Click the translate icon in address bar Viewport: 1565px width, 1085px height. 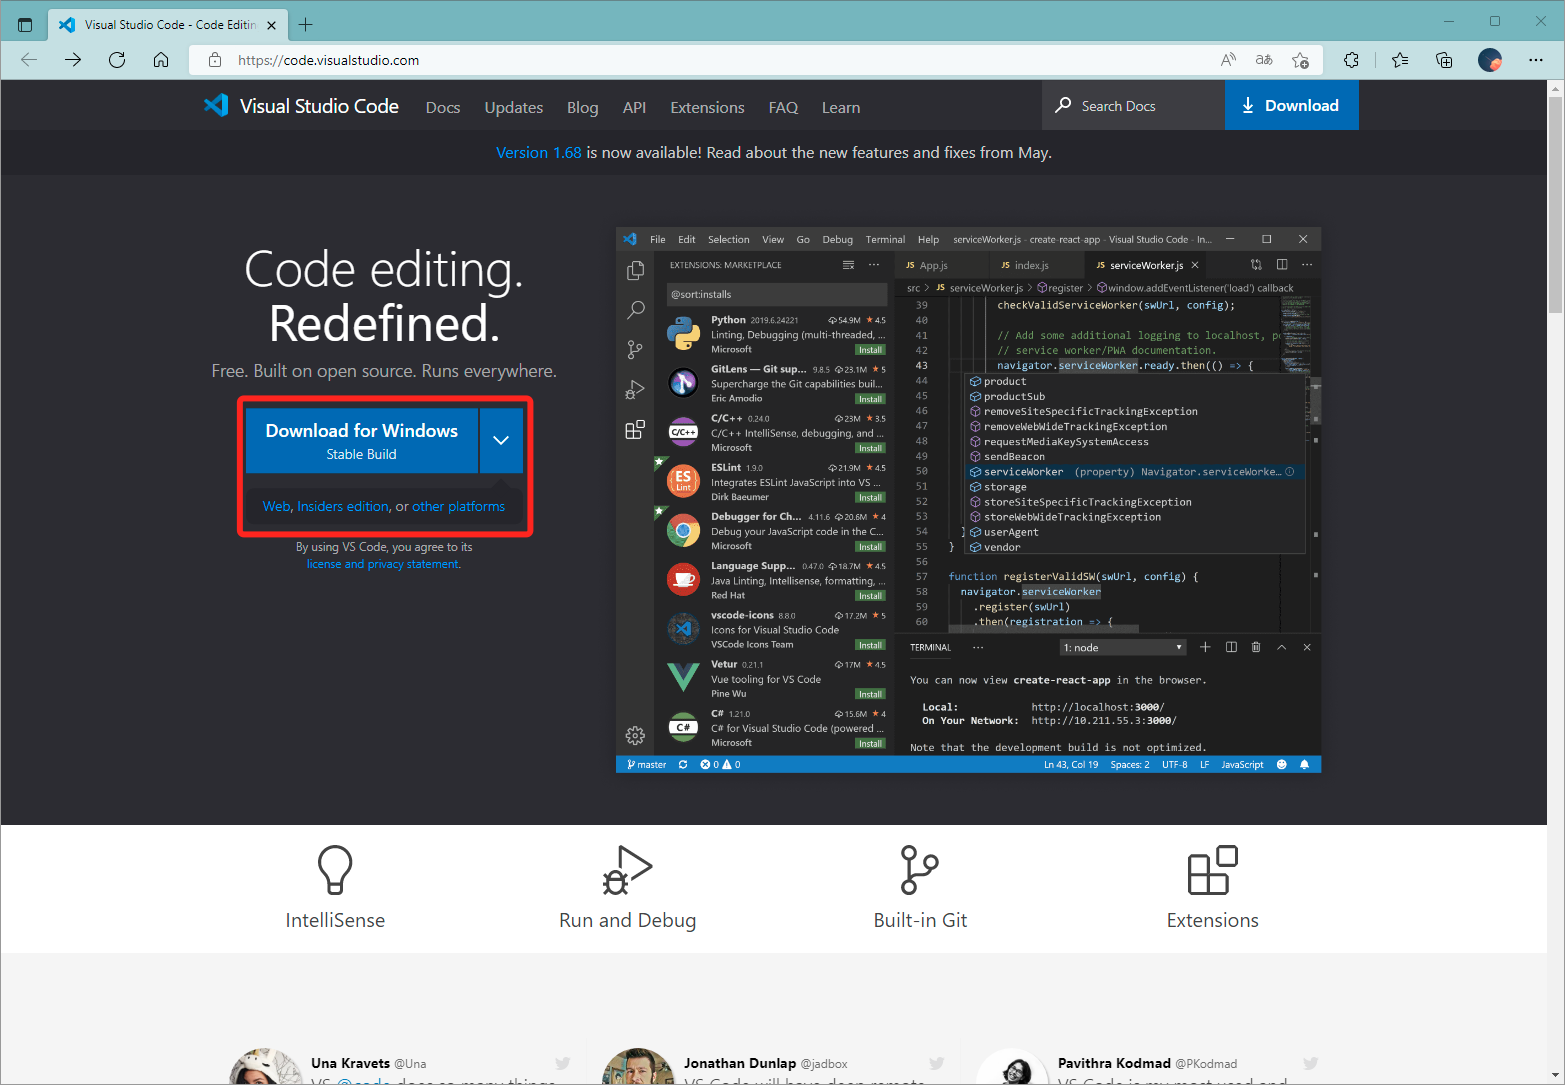pyautogui.click(x=1264, y=60)
